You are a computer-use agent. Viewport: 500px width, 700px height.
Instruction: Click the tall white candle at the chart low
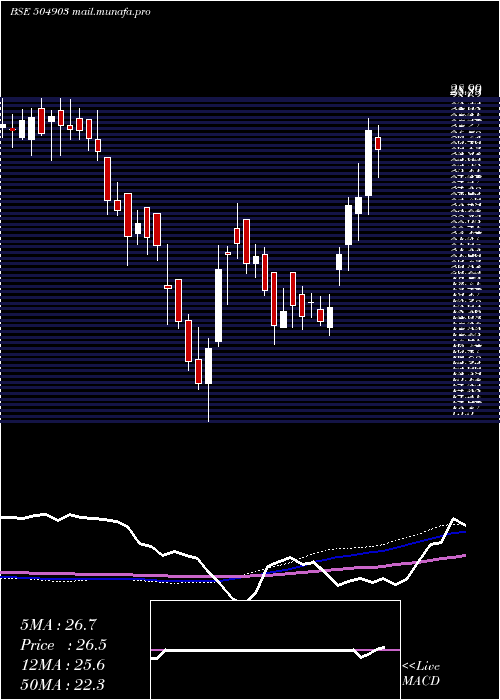tap(208, 366)
